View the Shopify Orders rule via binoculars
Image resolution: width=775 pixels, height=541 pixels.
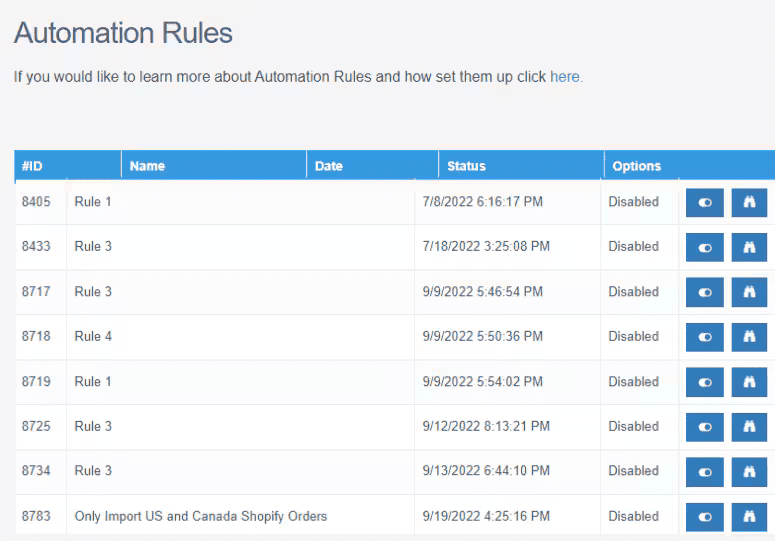pos(748,517)
